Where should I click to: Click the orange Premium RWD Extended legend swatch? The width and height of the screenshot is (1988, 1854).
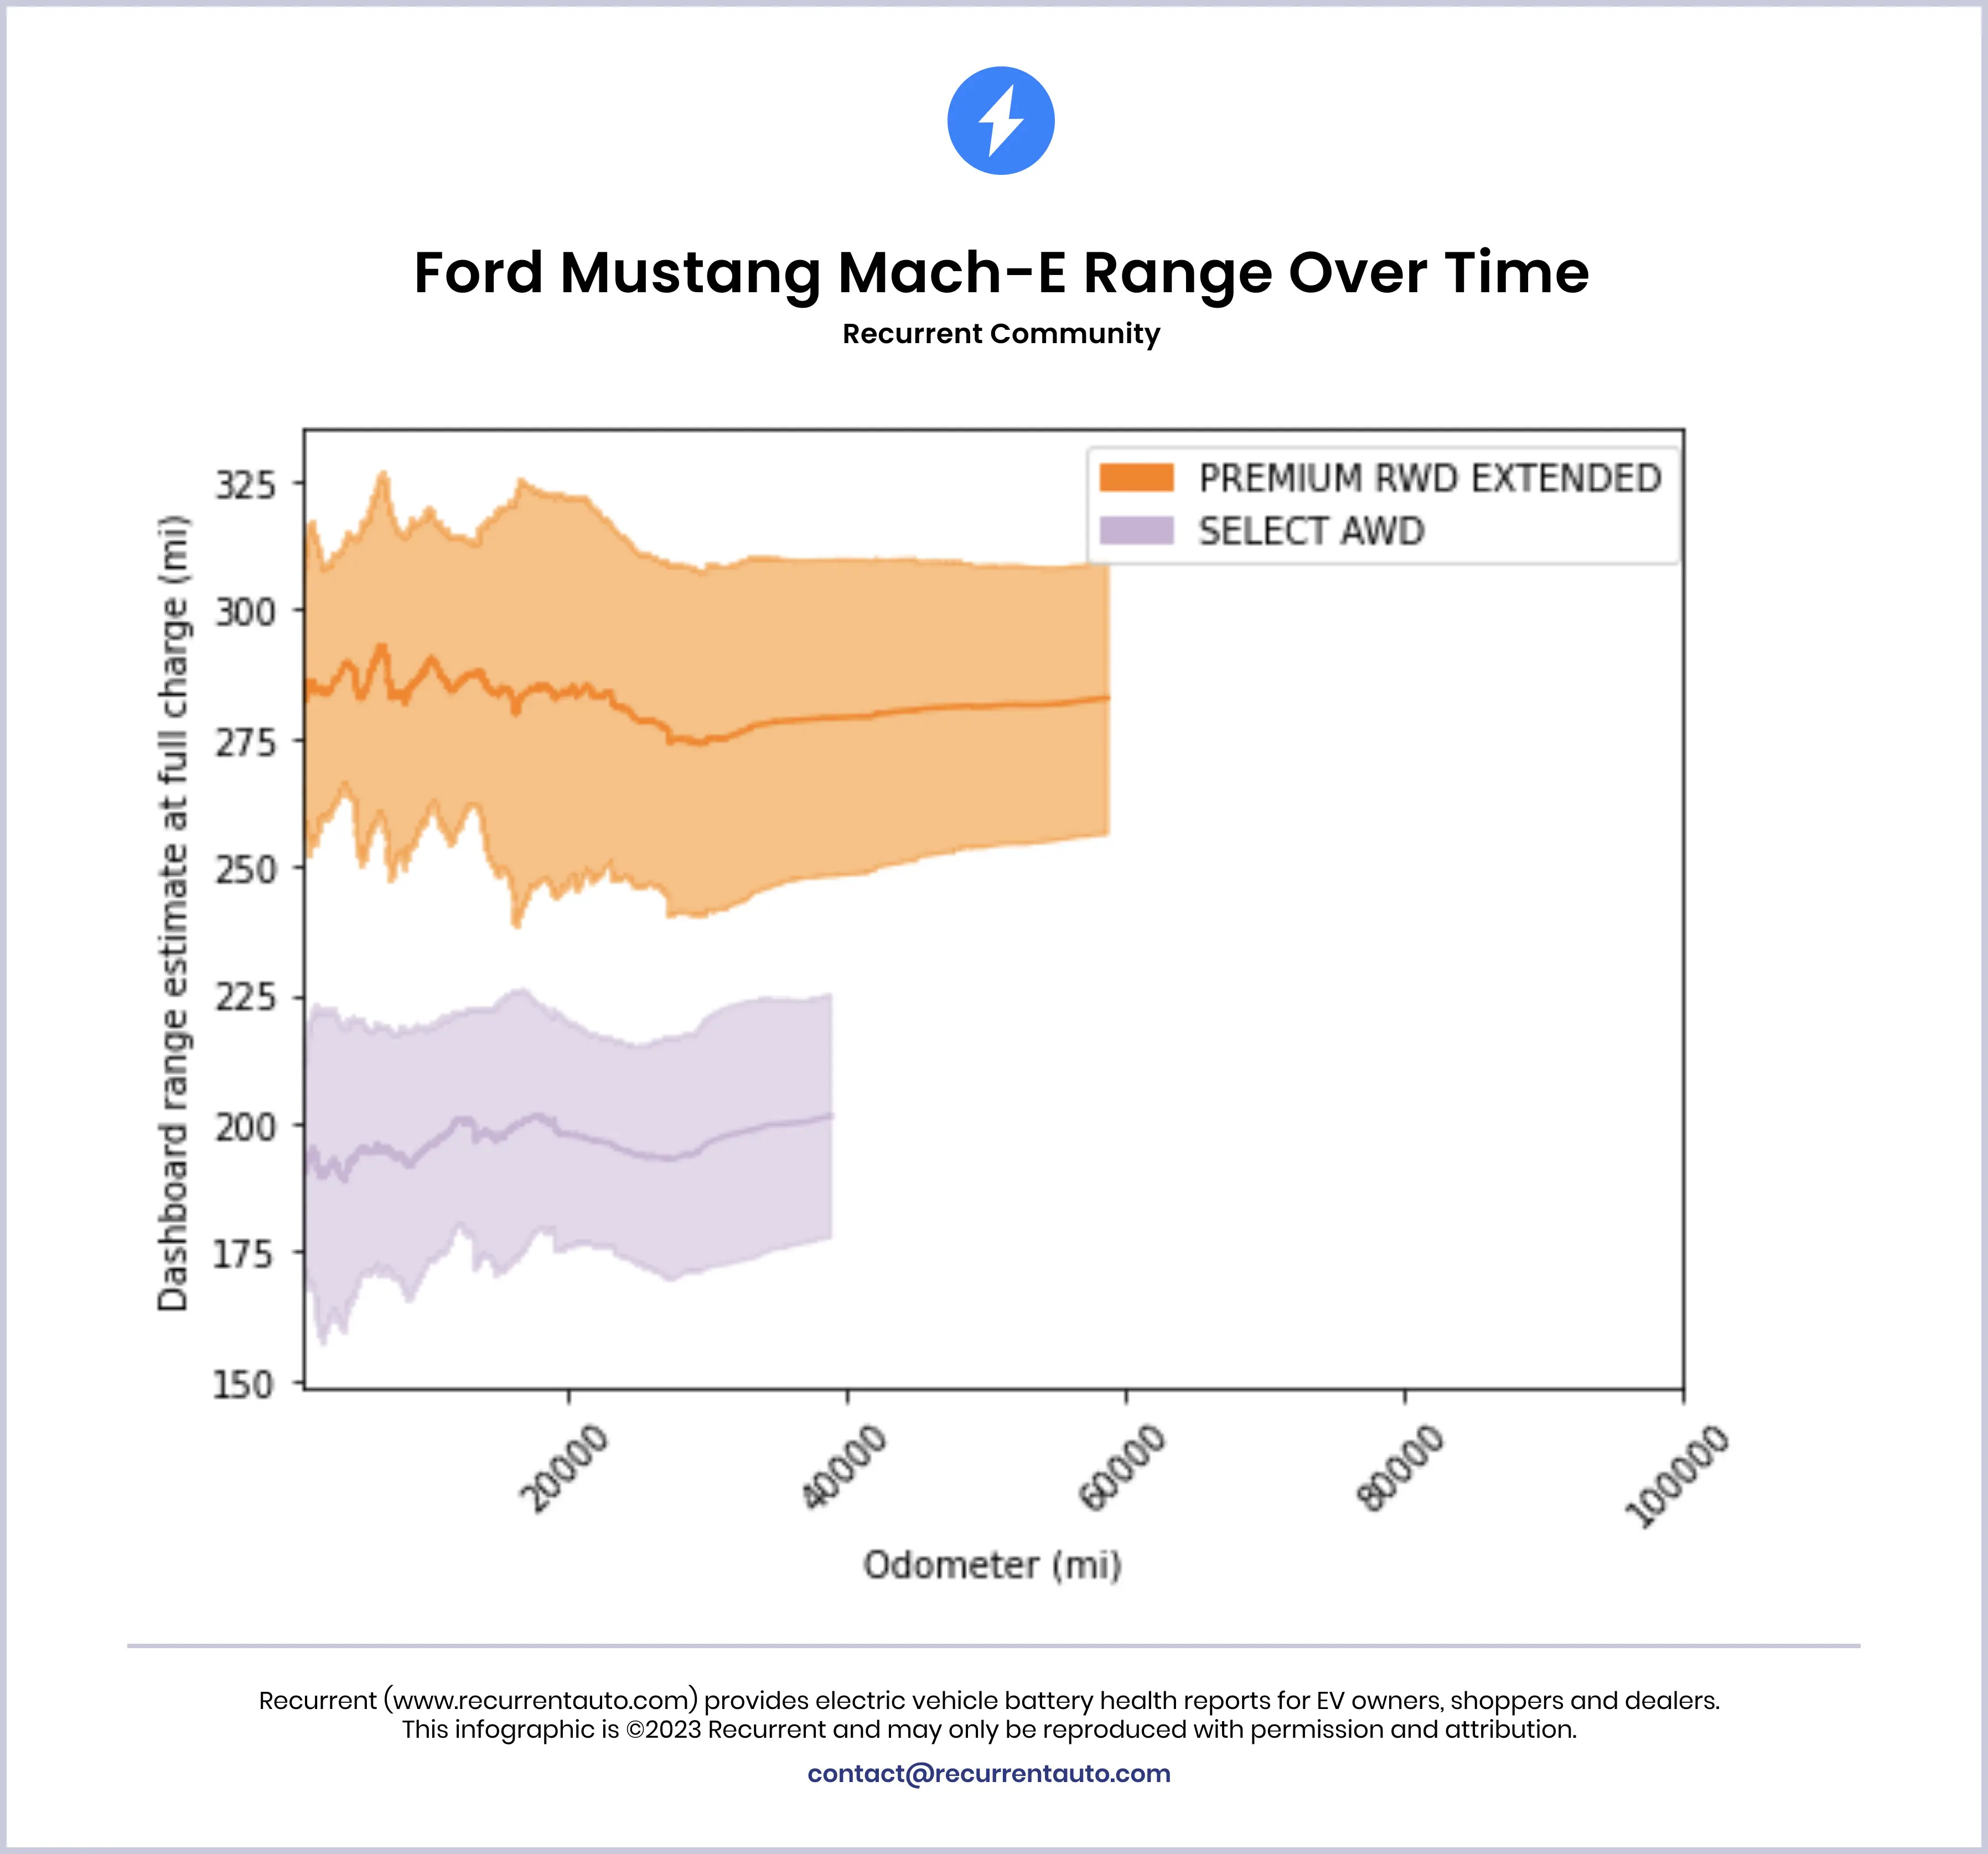(x=1136, y=478)
